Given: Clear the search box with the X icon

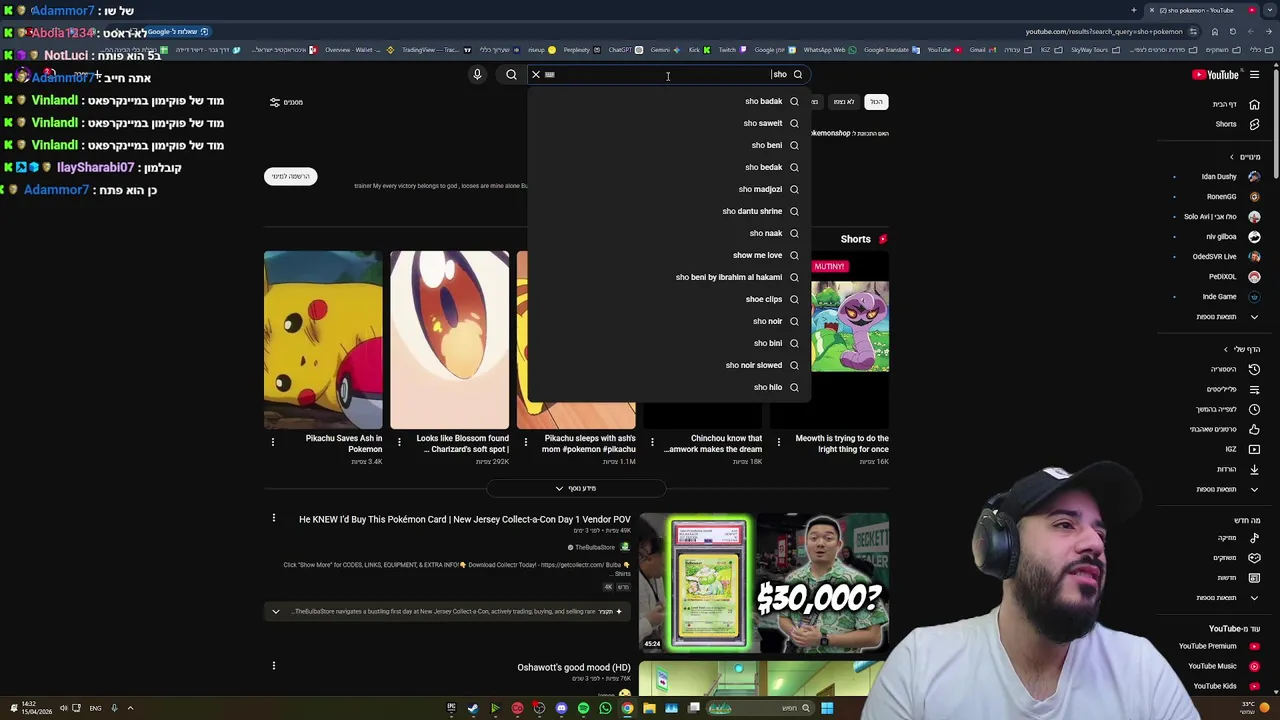Looking at the screenshot, I should click(x=536, y=74).
